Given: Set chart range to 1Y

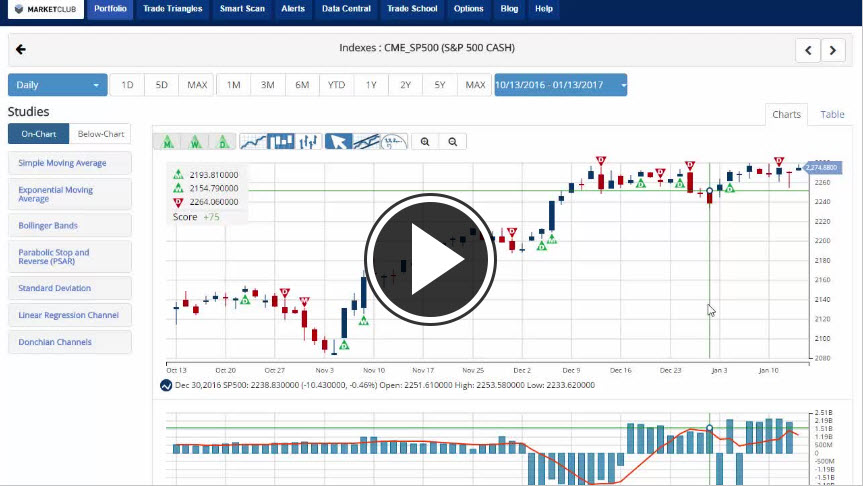Looking at the screenshot, I should [371, 85].
